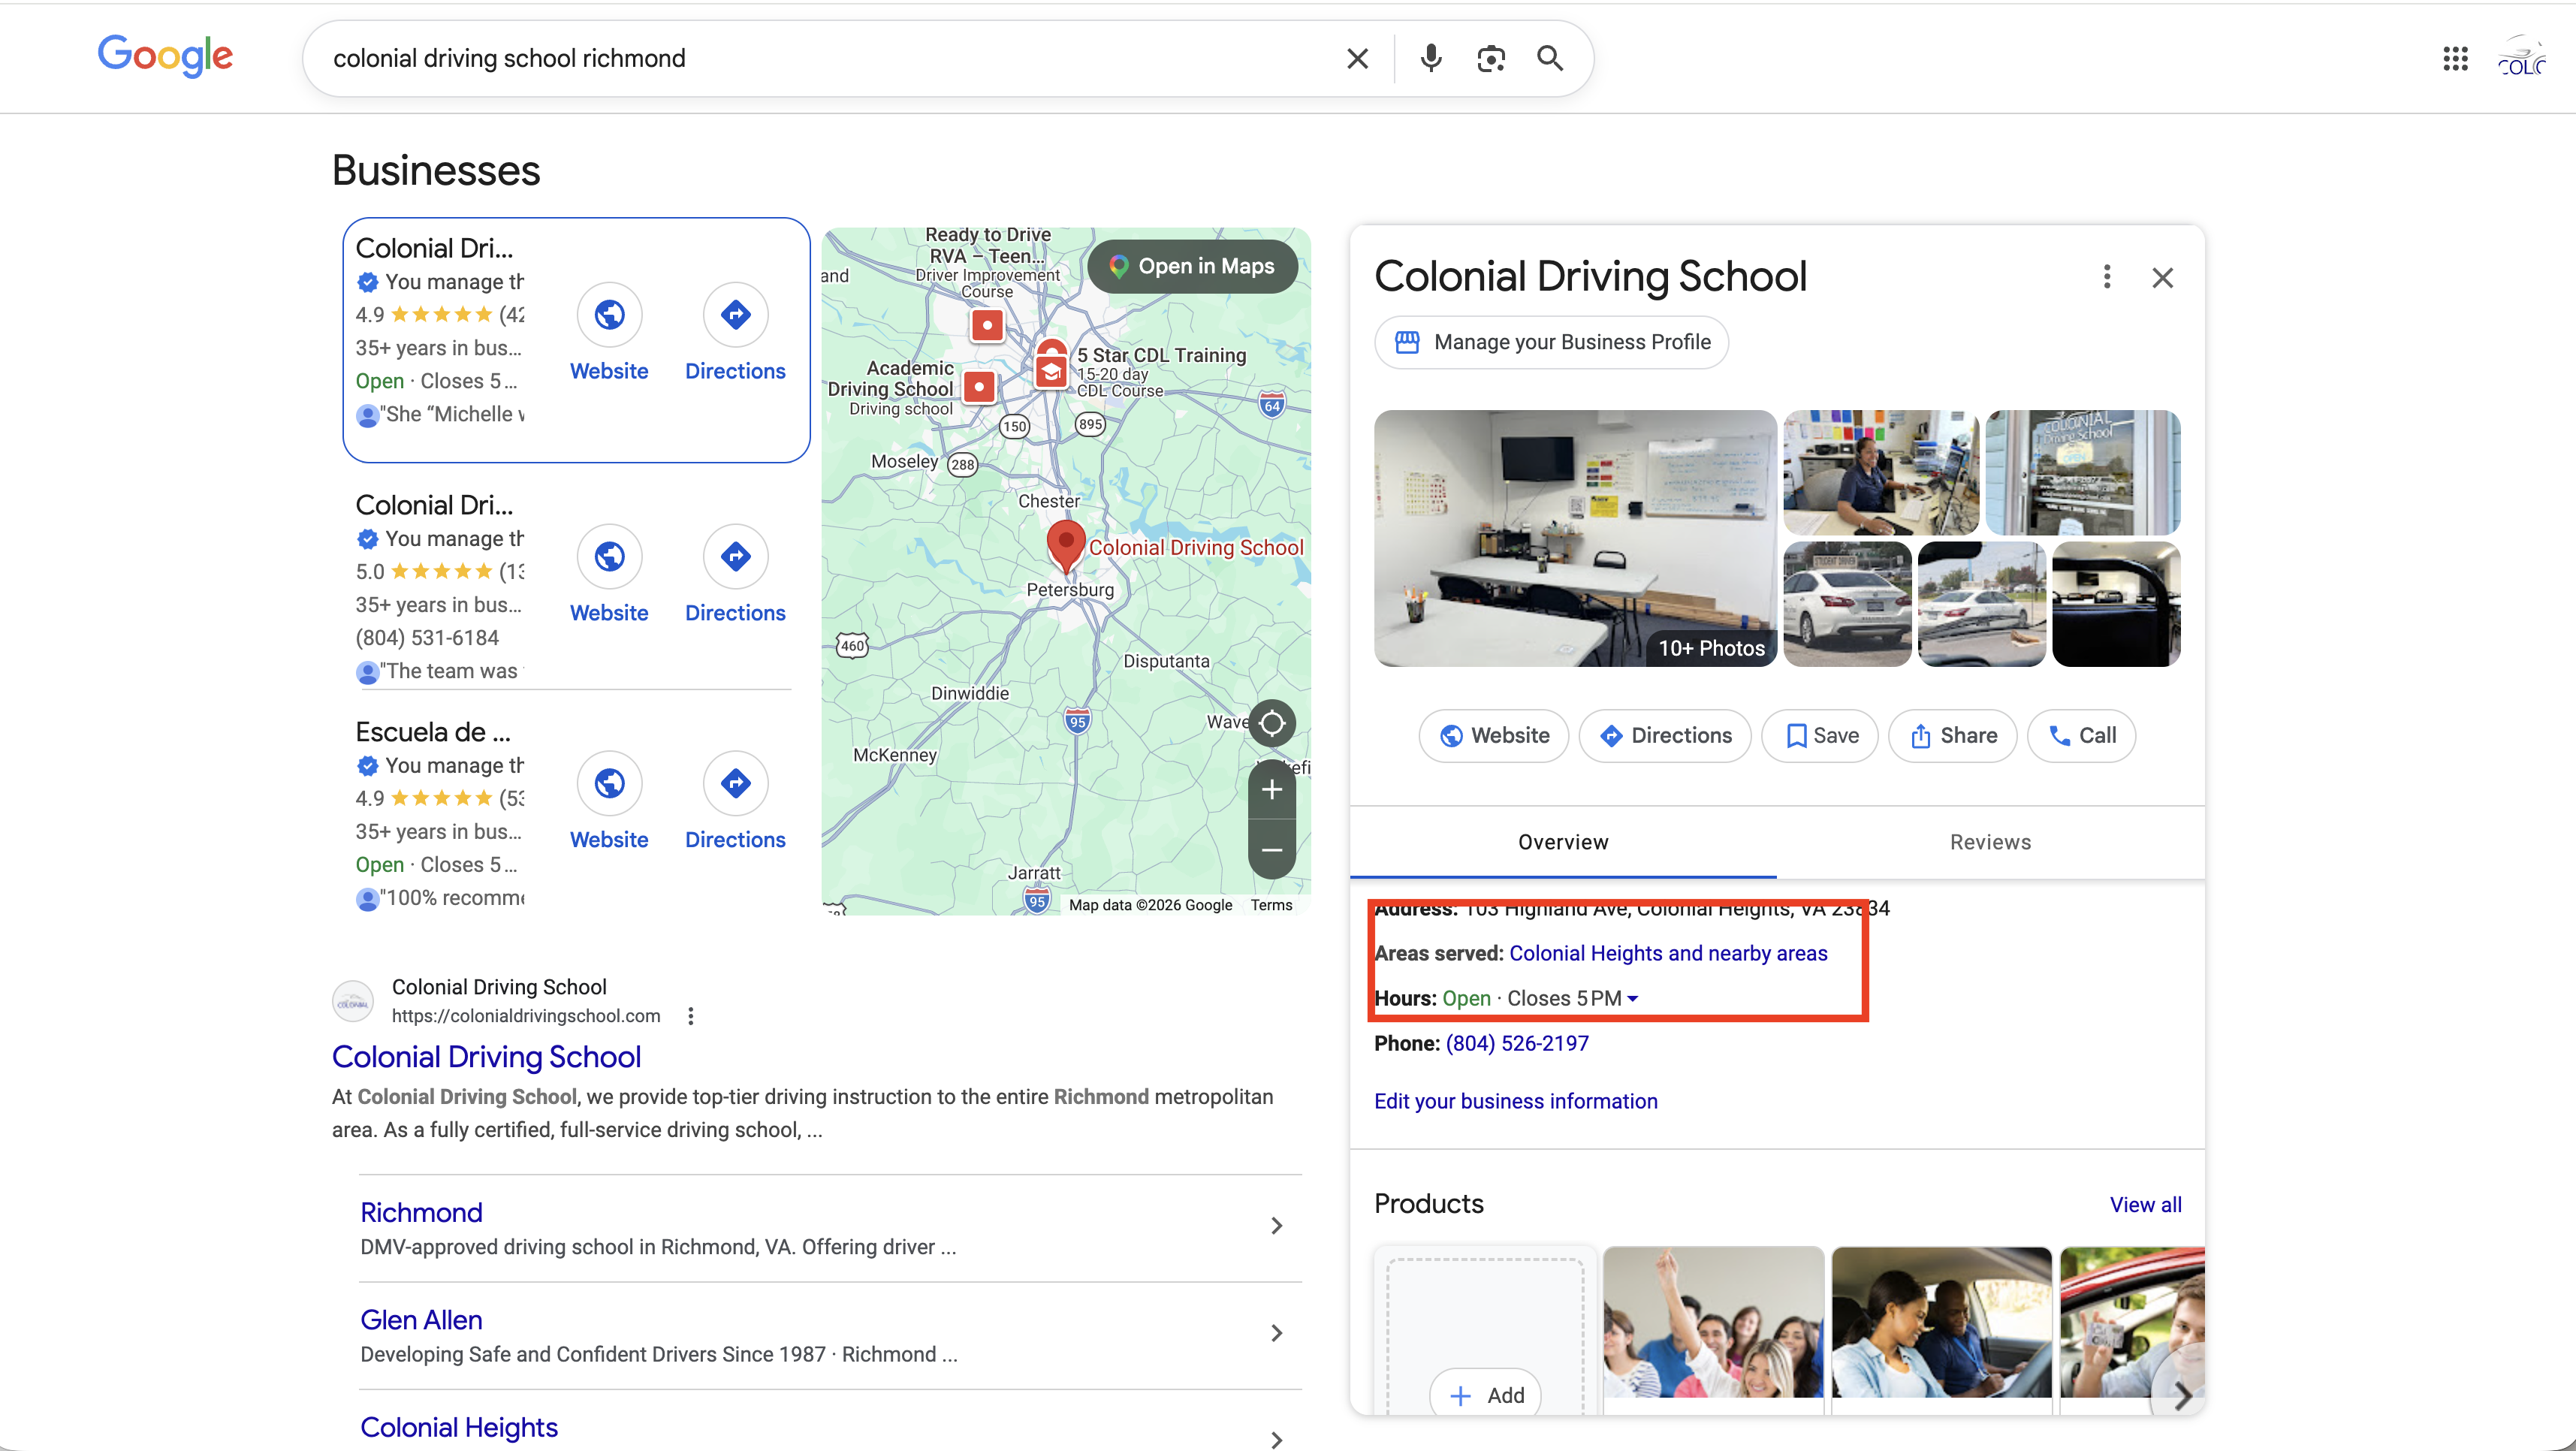Viewport: 2576px width, 1451px height.
Task: Open the Google apps grid
Action: click(2455, 59)
